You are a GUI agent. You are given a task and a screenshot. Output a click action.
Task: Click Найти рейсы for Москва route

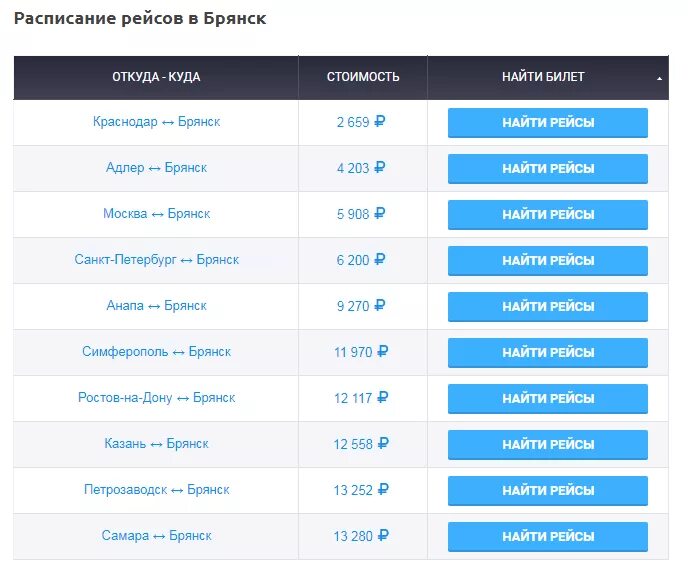click(547, 215)
